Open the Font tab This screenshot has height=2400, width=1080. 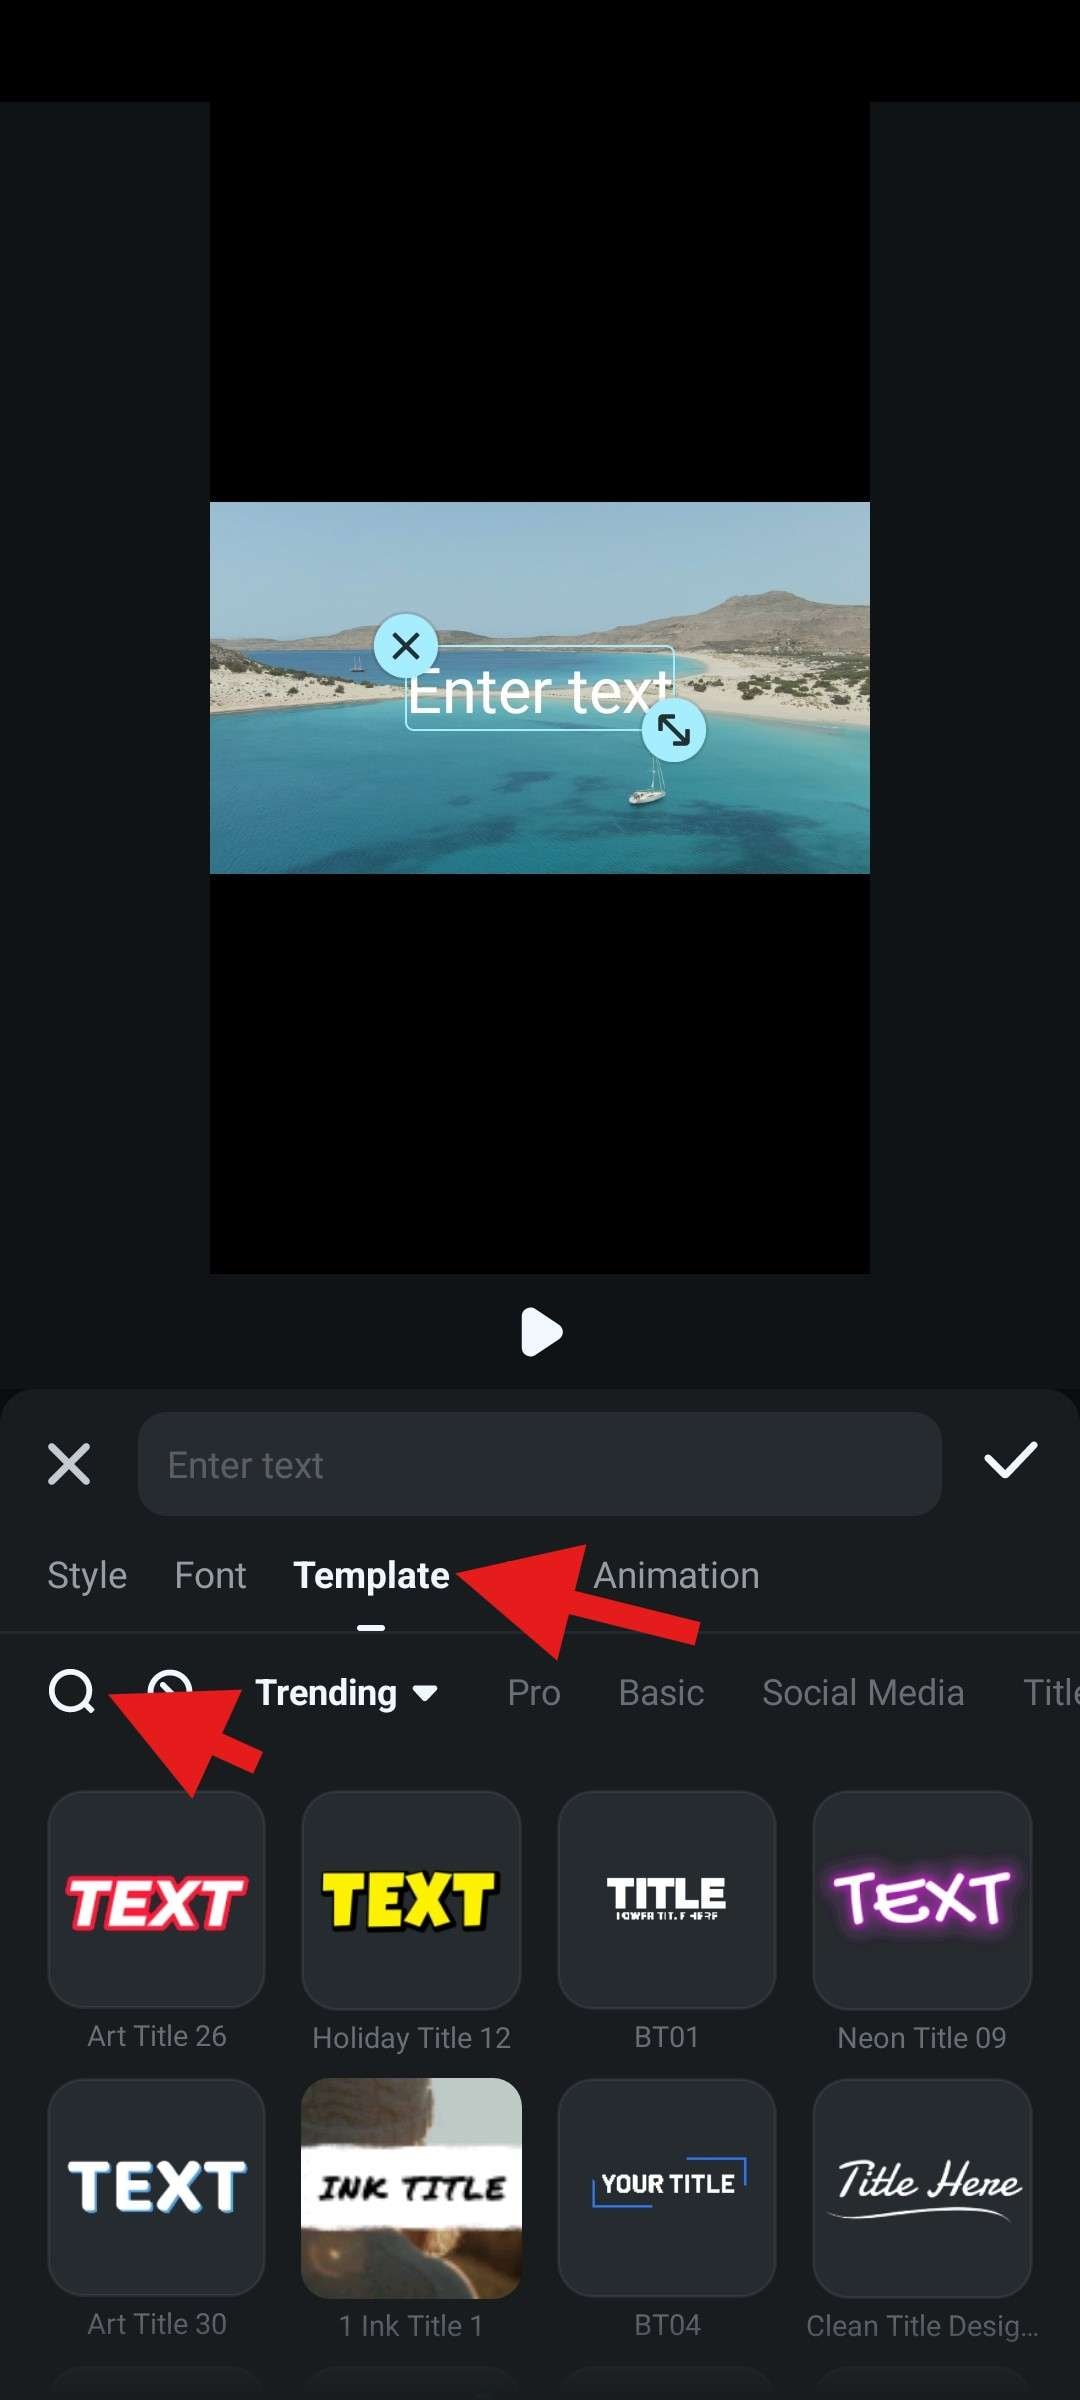(210, 1576)
